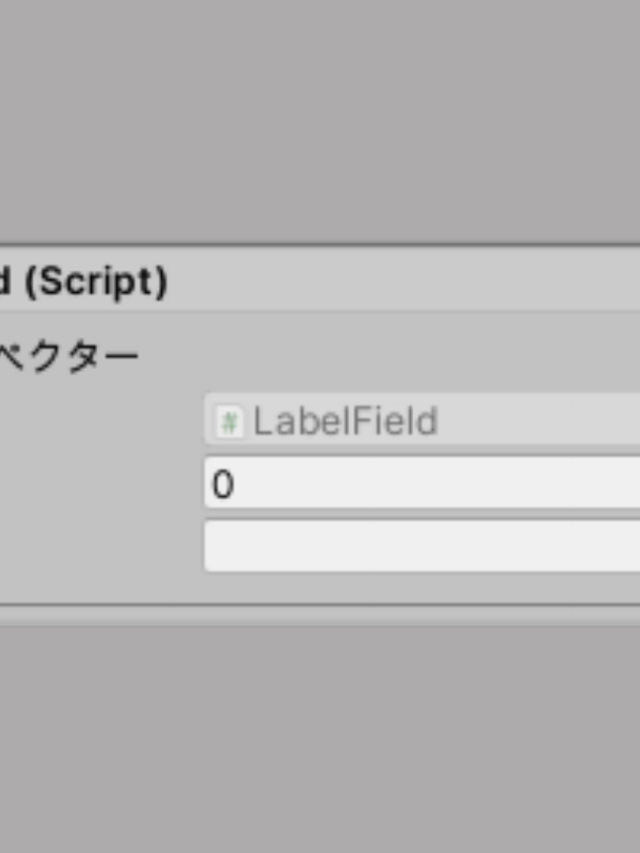This screenshot has height=853, width=640.
Task: Click the C# script icon beside LabelField
Action: point(229,422)
